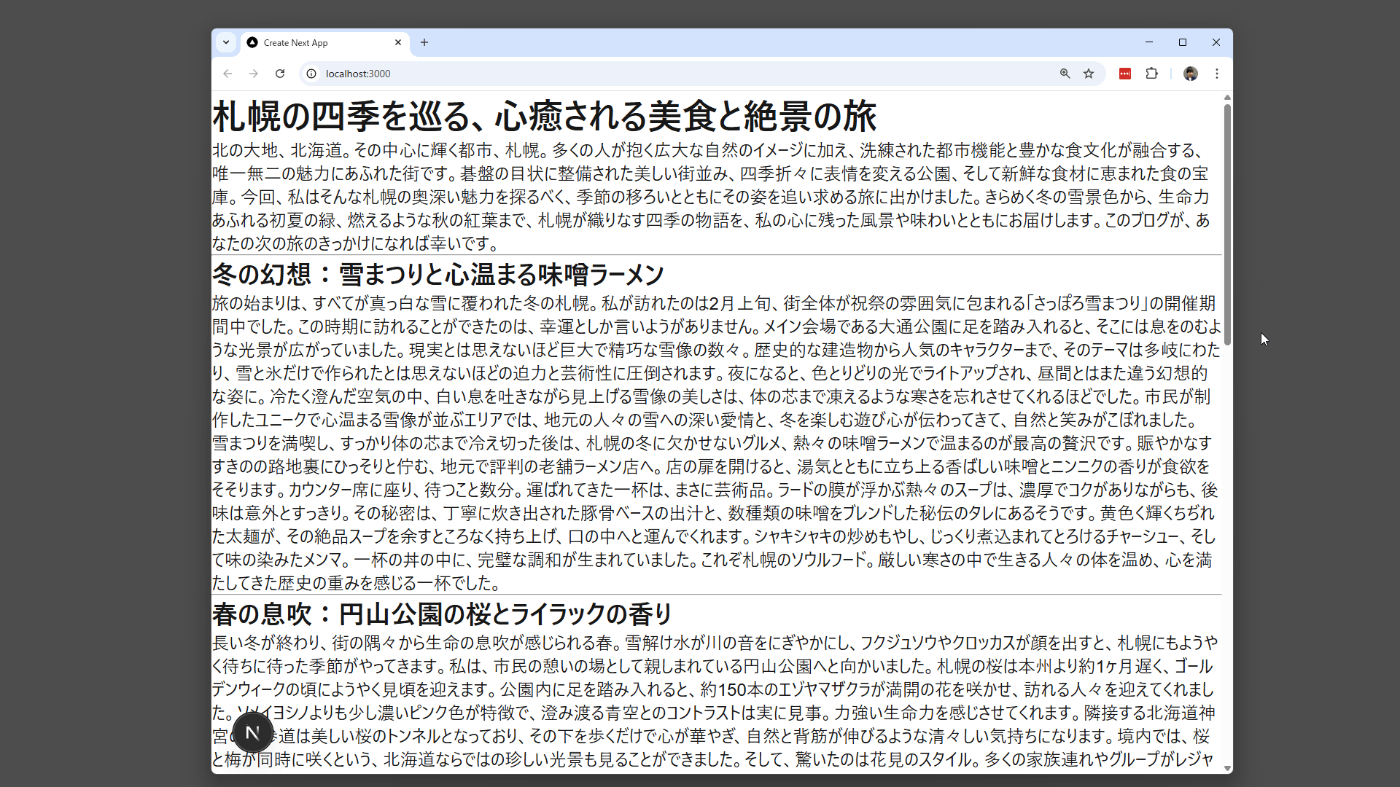Expand the profile sync dropdown

(x=1189, y=73)
